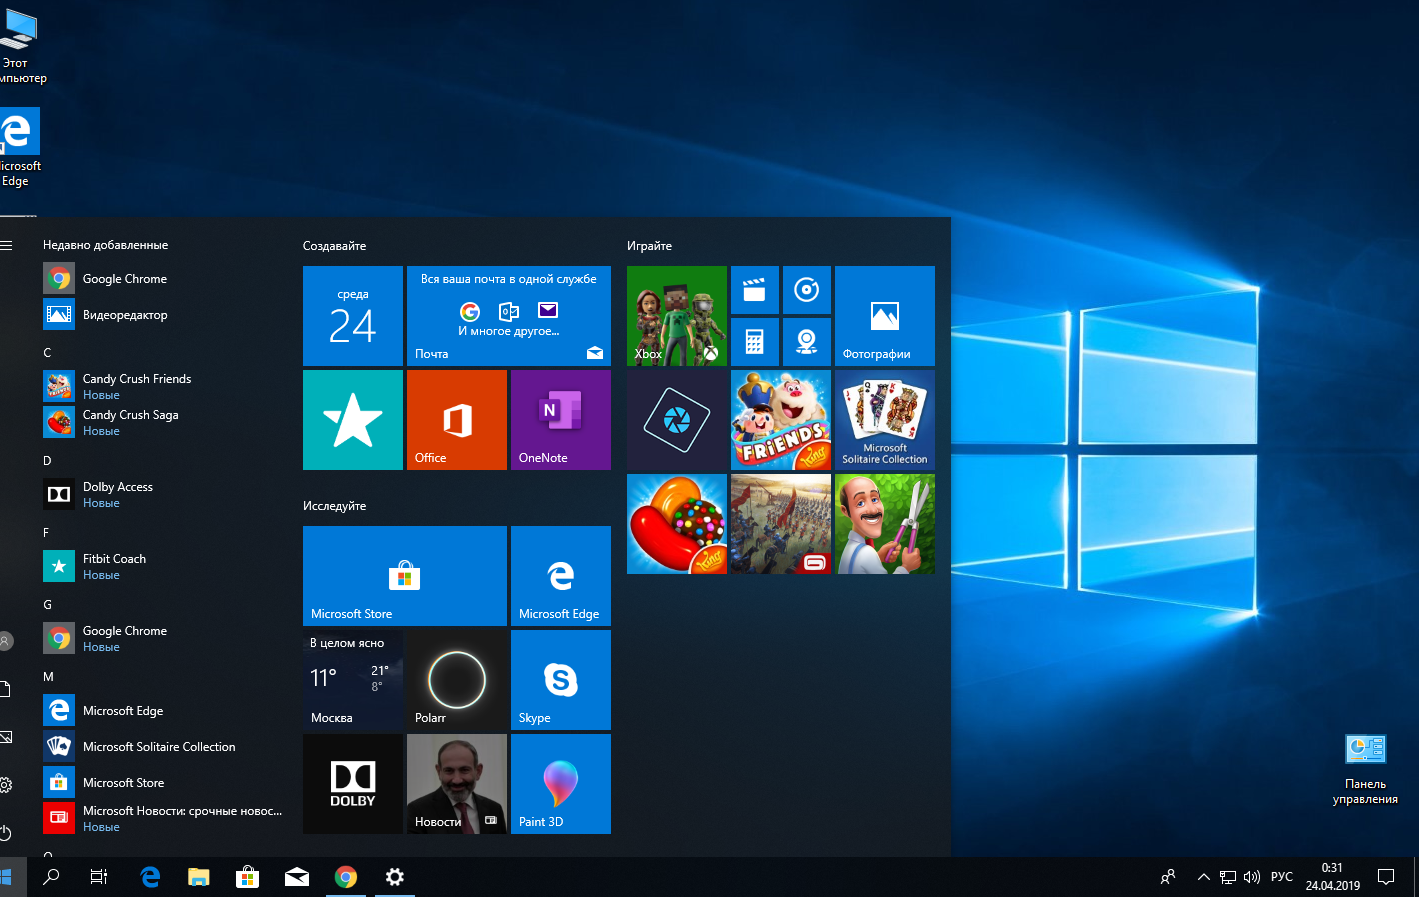This screenshot has height=897, width=1419.
Task: Click the Играйте tile group title
Action: pyautogui.click(x=649, y=245)
